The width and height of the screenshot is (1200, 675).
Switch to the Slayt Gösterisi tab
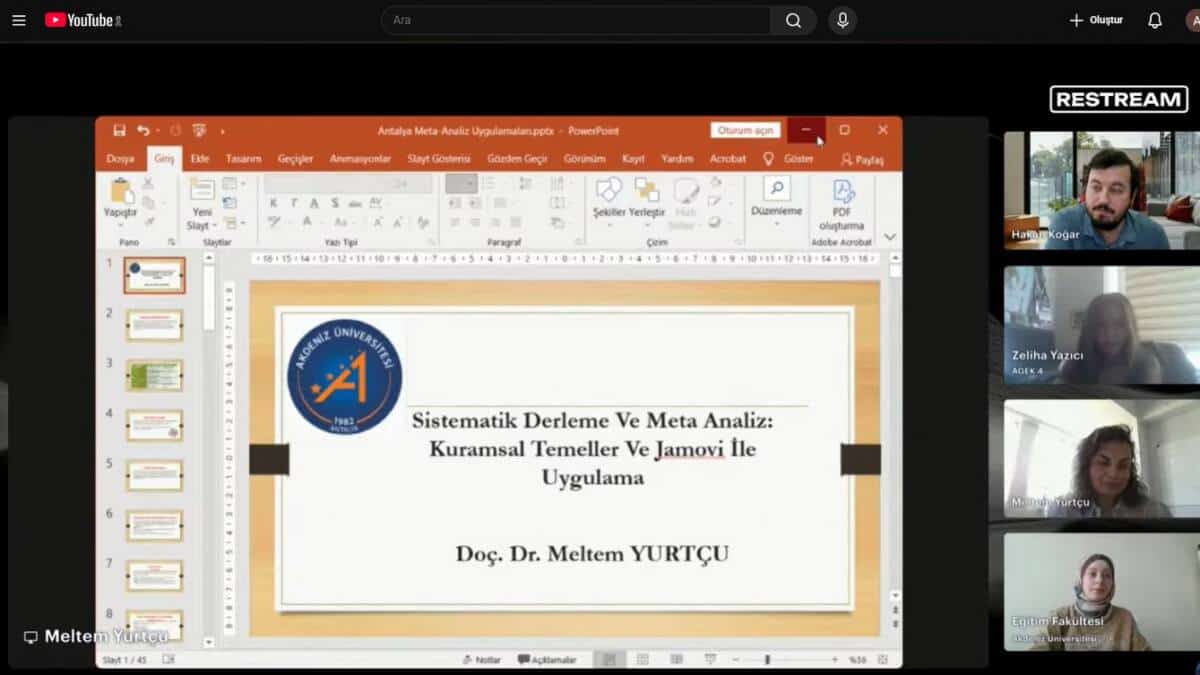pos(438,159)
